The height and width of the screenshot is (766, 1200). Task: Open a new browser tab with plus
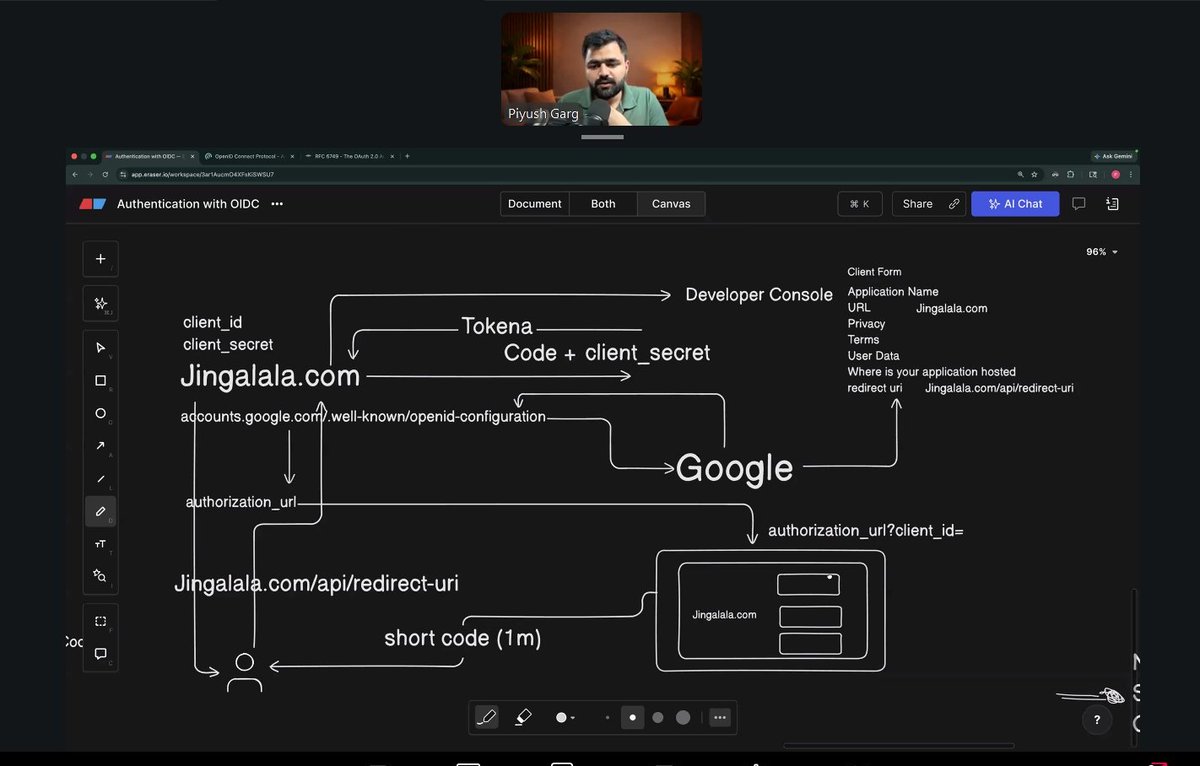pyautogui.click(x=407, y=156)
